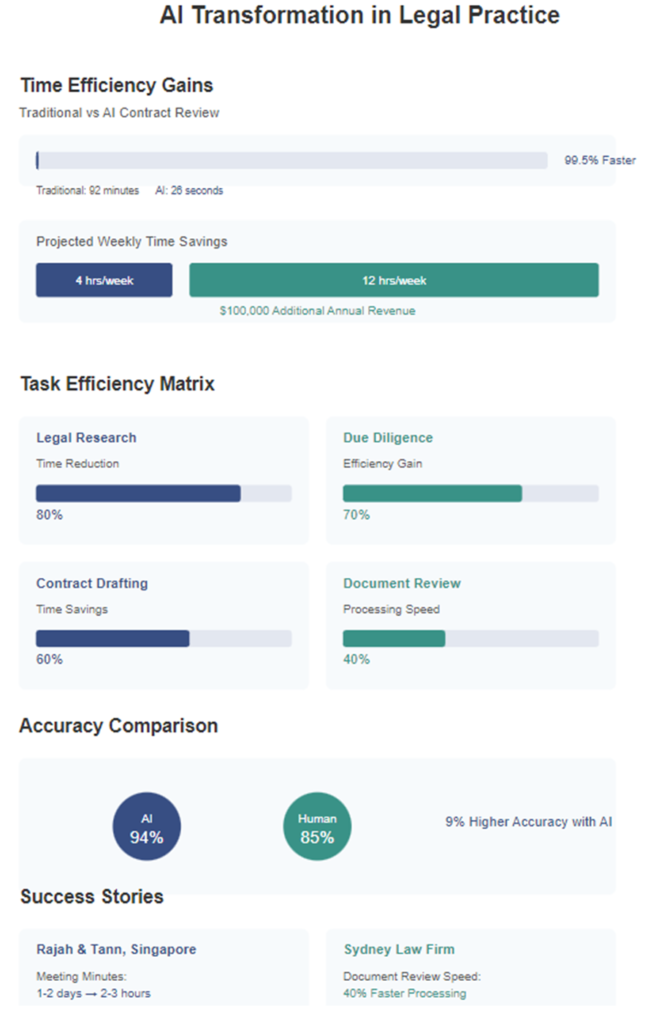The image size is (645, 1024).
Task: Click the Human 85% accuracy circle
Action: click(x=317, y=827)
